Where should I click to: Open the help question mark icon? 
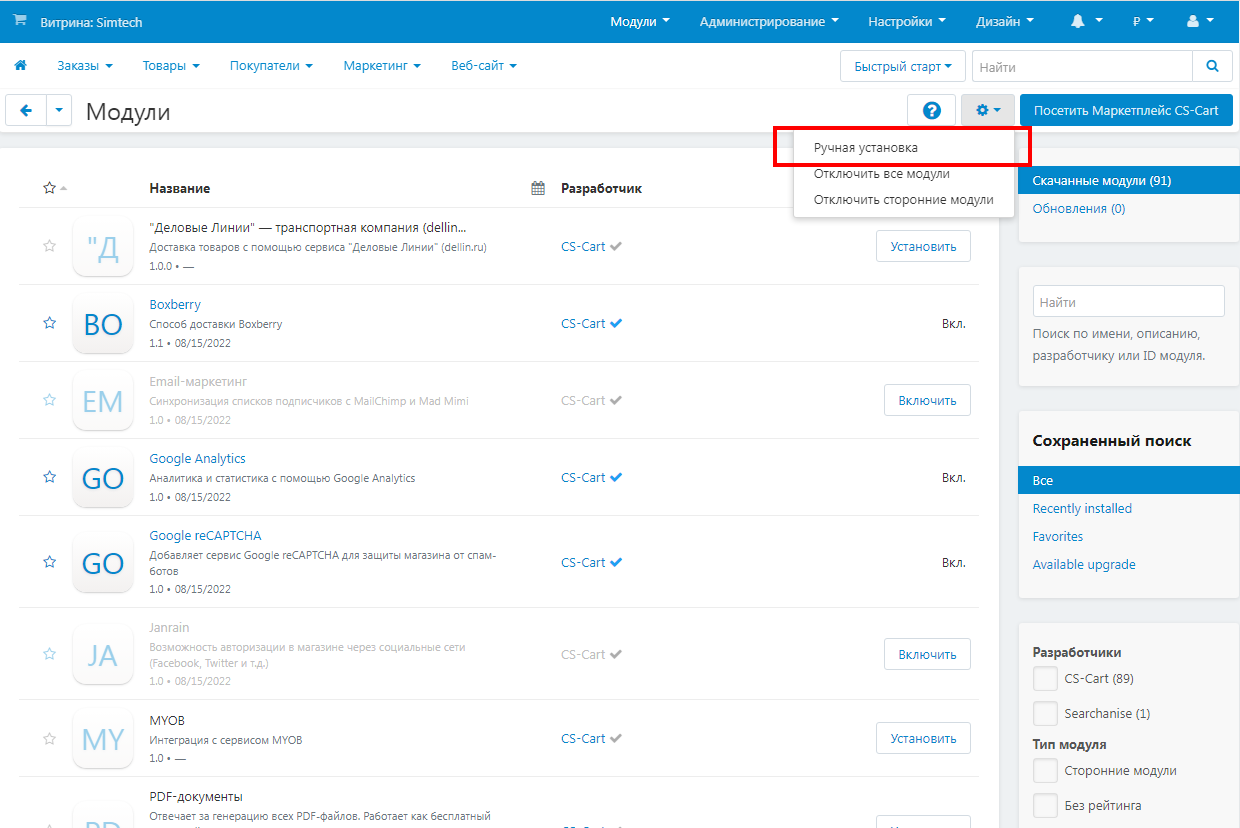coord(932,110)
